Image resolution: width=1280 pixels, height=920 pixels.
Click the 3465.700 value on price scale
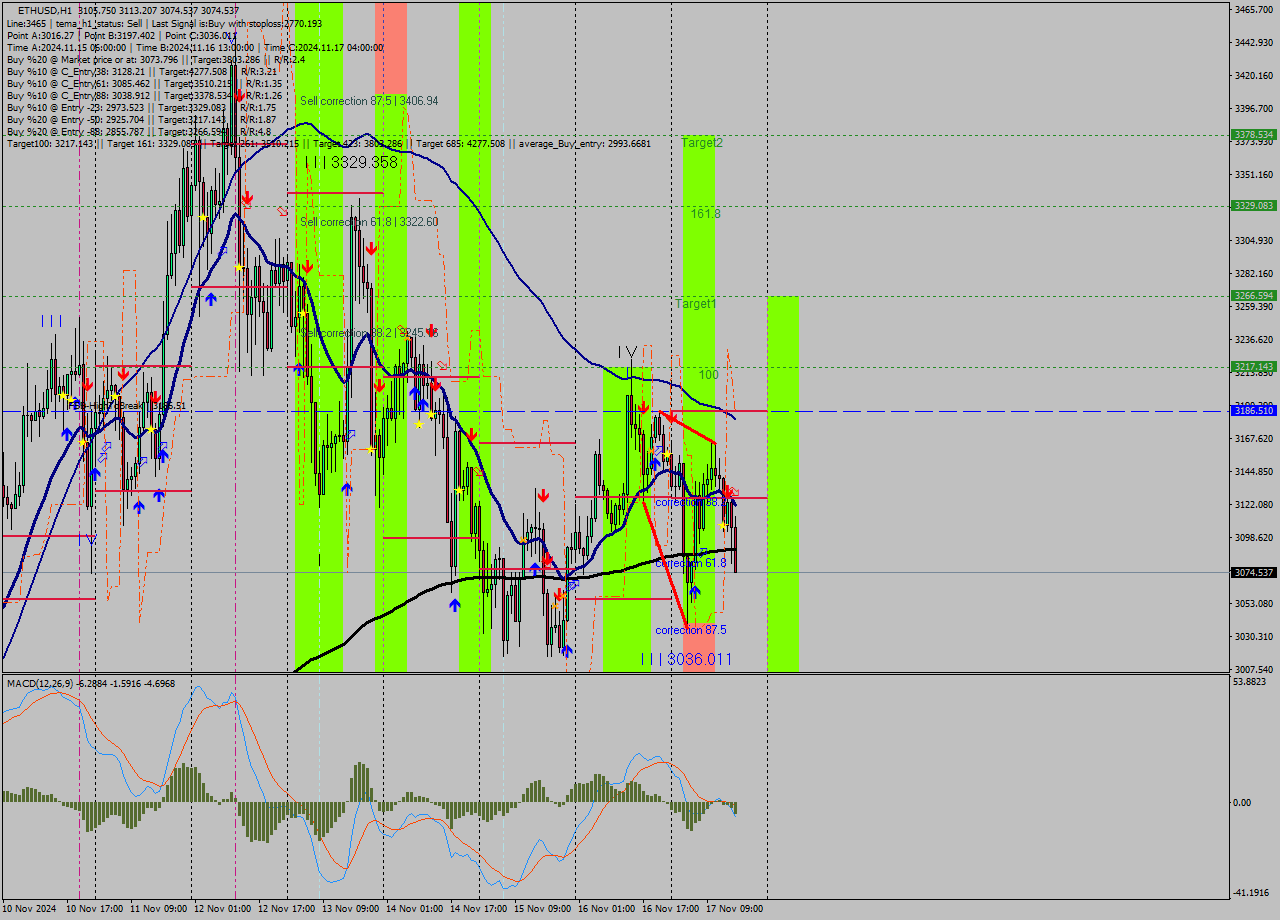(x=1253, y=9)
